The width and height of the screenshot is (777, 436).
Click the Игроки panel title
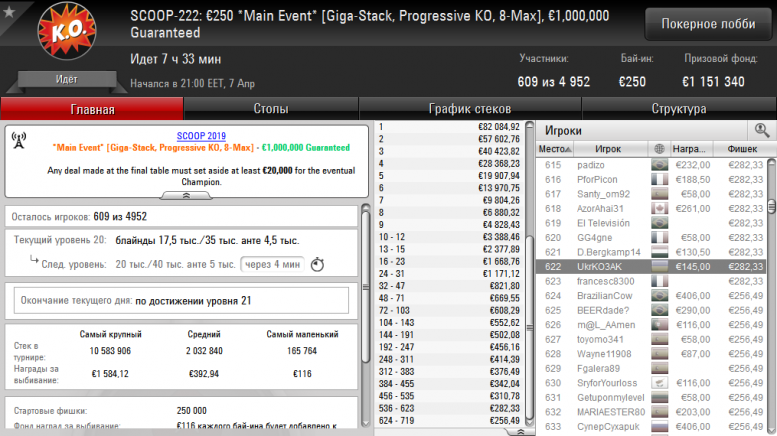click(x=563, y=131)
